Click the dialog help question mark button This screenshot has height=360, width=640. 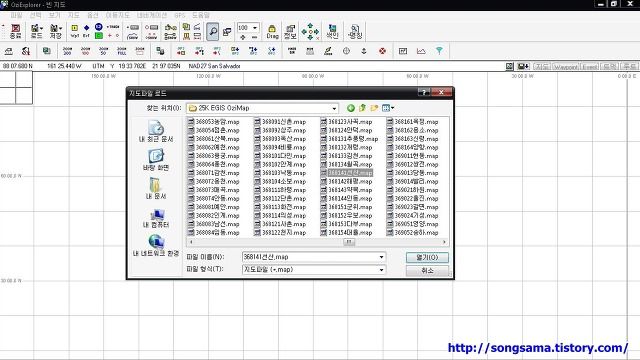point(423,93)
